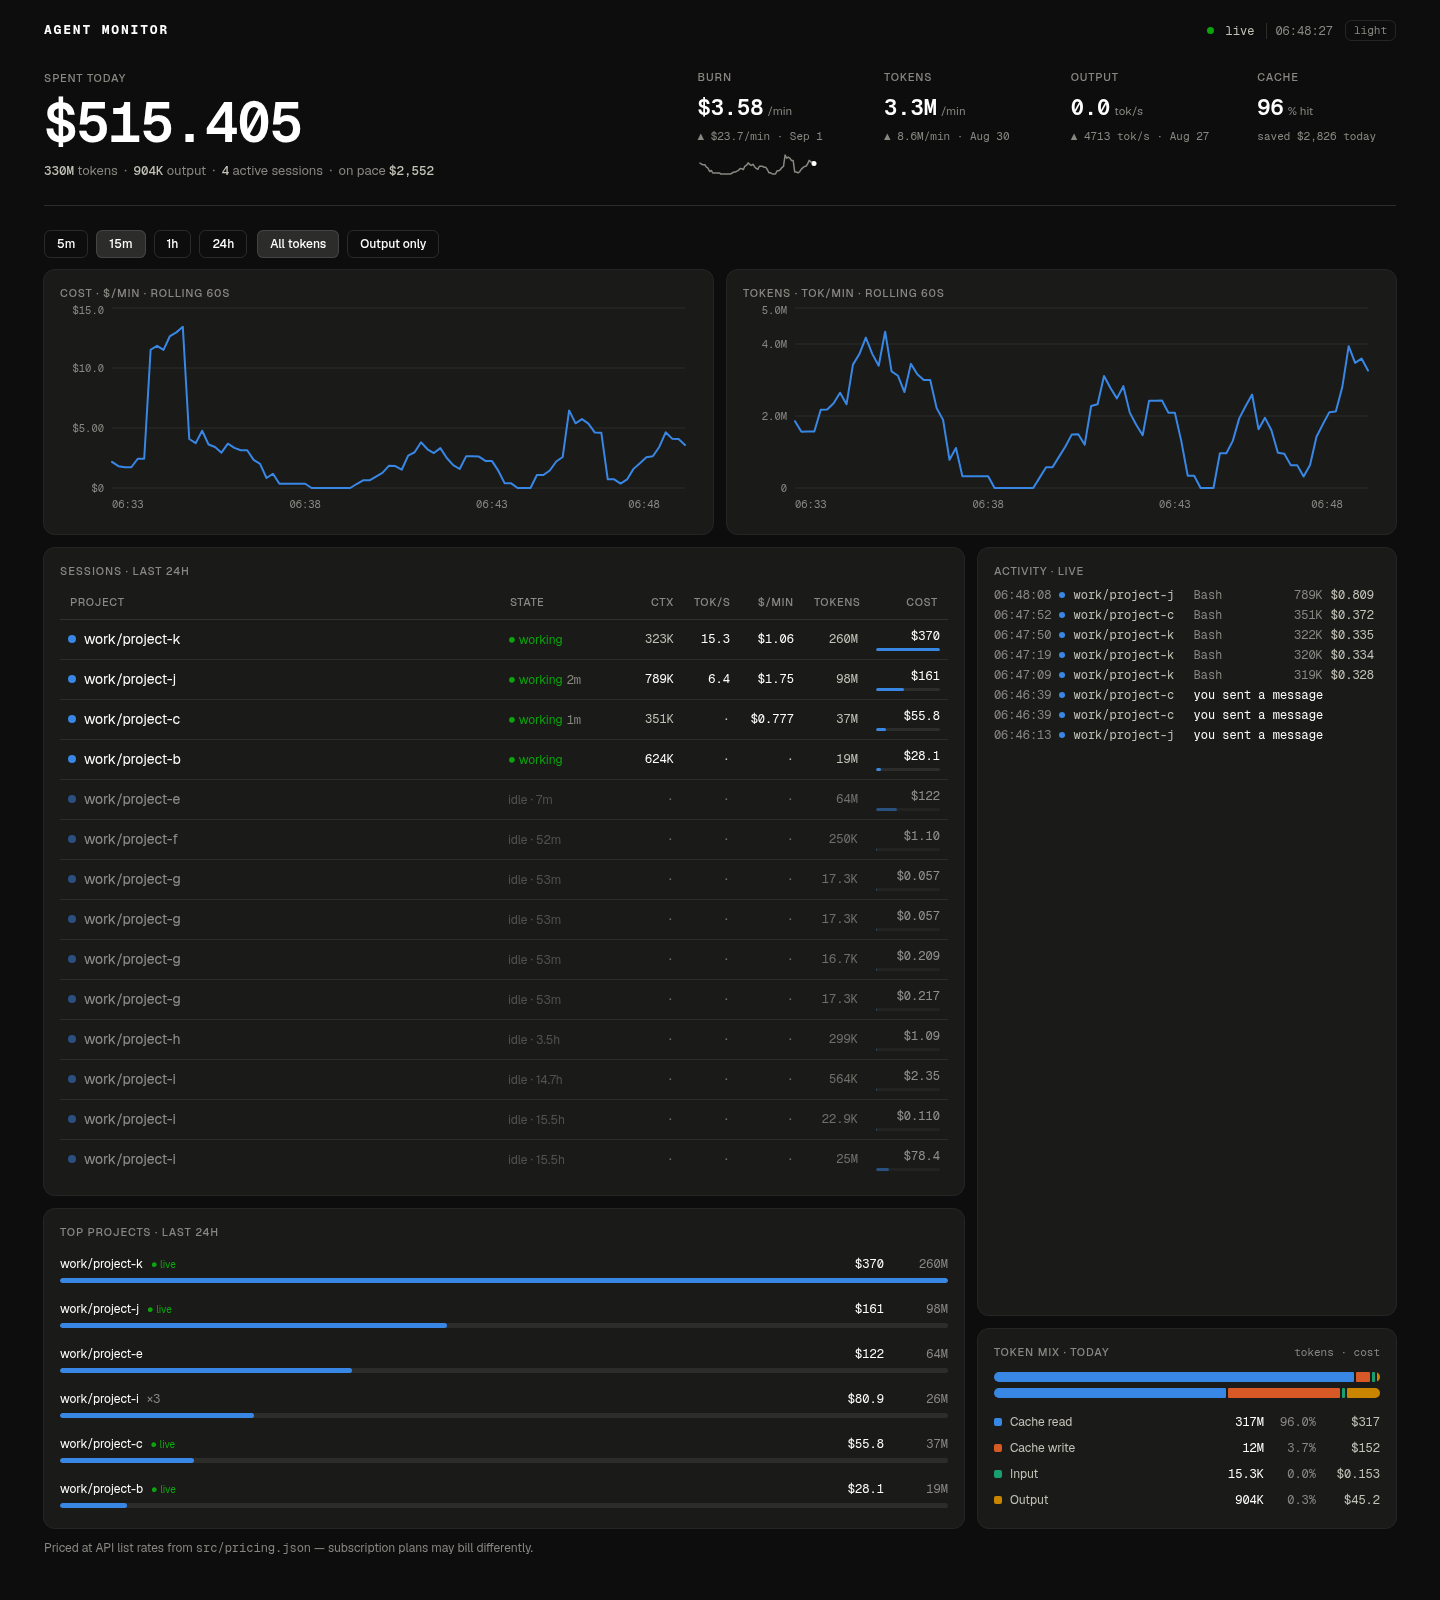Screen dimensions: 1440x1600
Task: Select the 24h time range
Action: pyautogui.click(x=223, y=244)
